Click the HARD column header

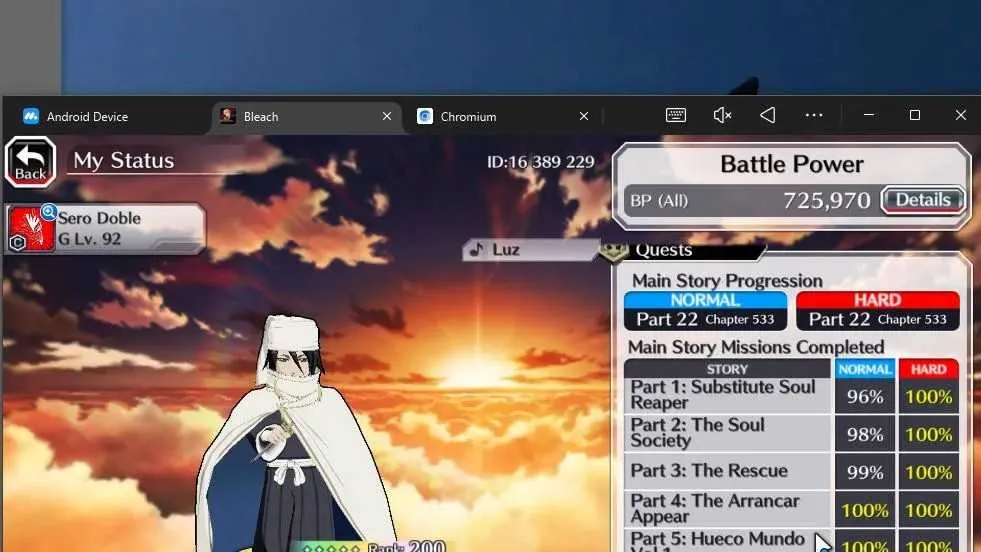tap(928, 369)
